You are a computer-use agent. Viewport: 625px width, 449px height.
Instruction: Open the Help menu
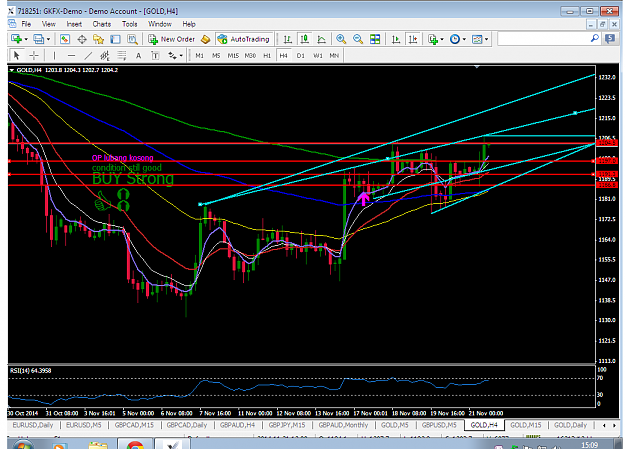189,24
